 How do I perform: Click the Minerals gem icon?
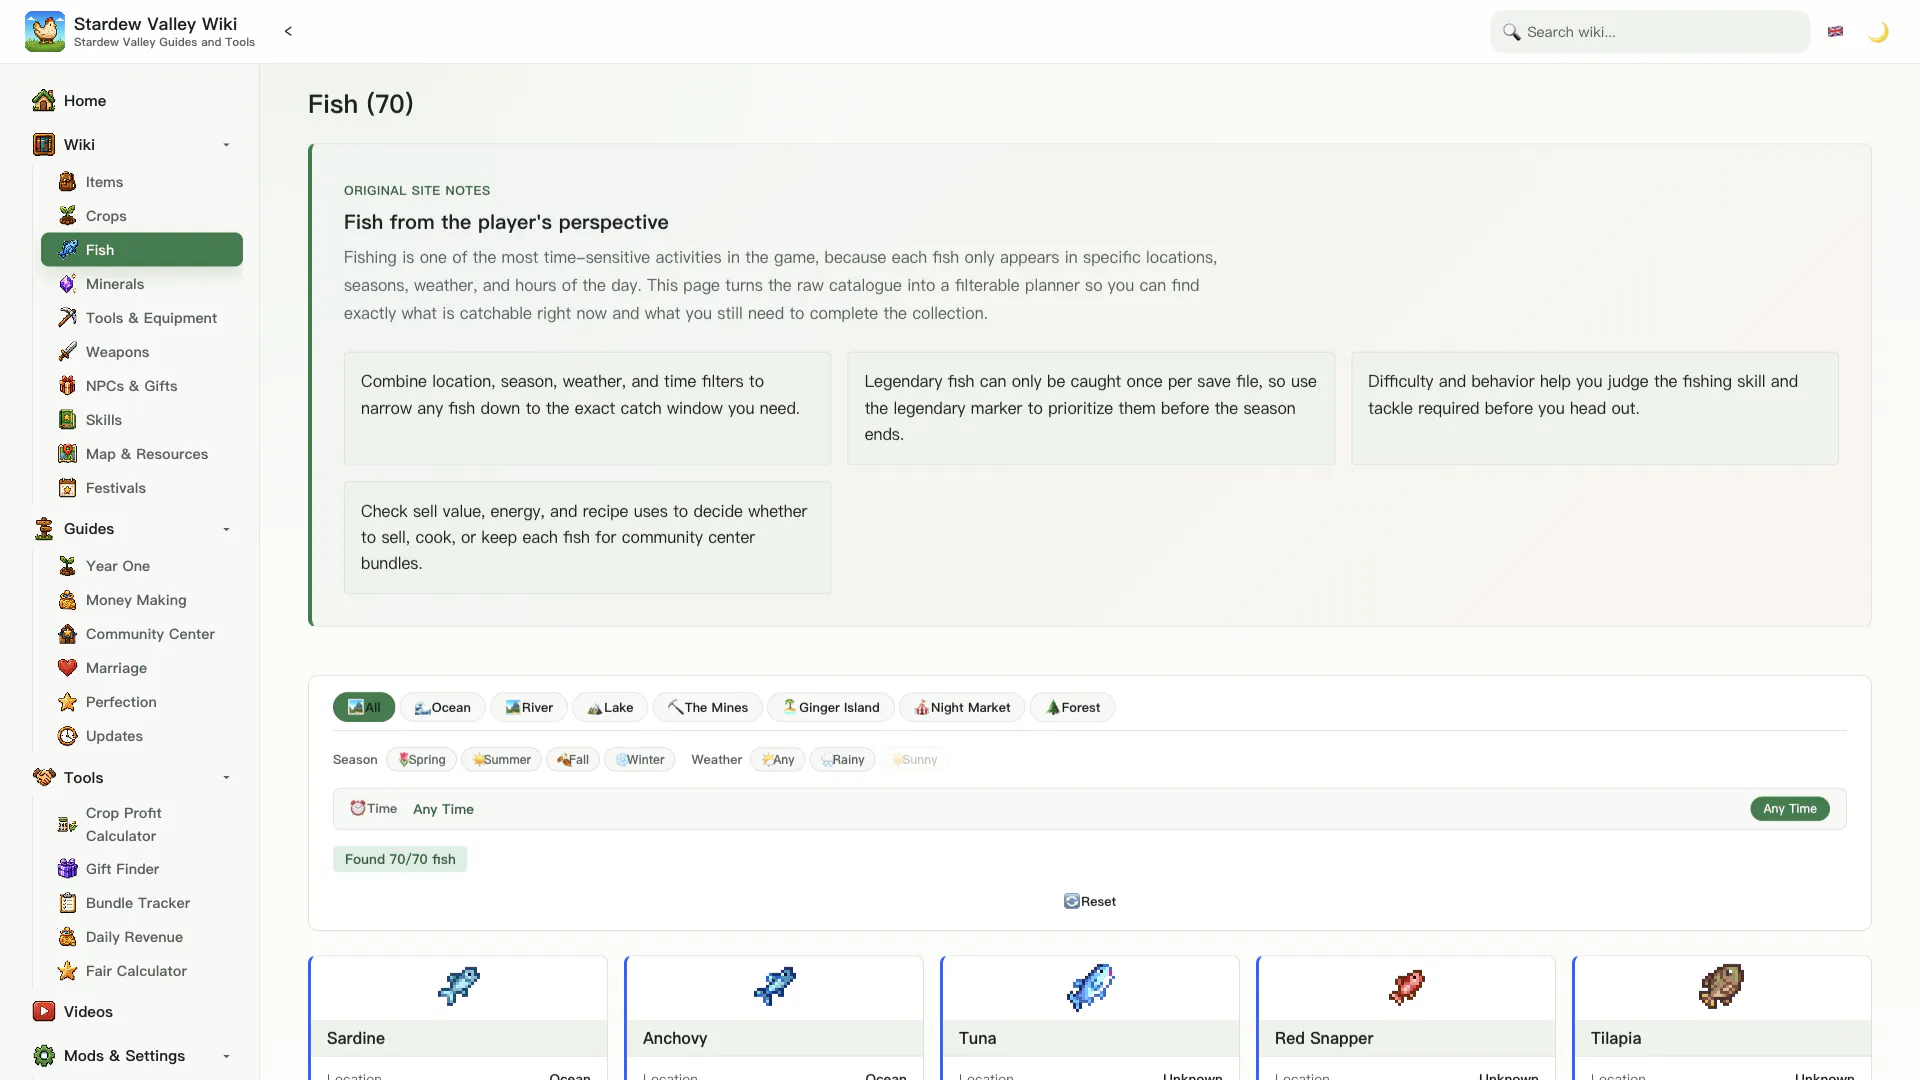coord(67,284)
